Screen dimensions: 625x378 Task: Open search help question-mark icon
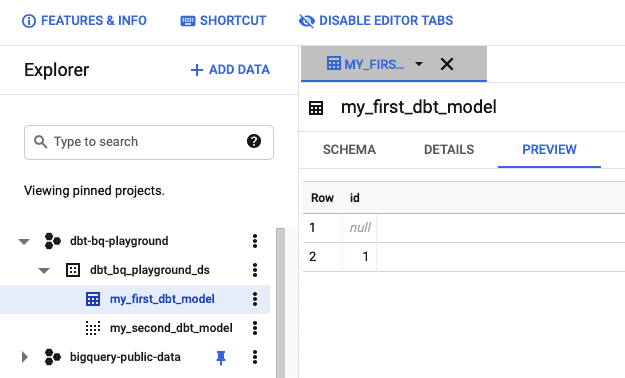(x=254, y=141)
